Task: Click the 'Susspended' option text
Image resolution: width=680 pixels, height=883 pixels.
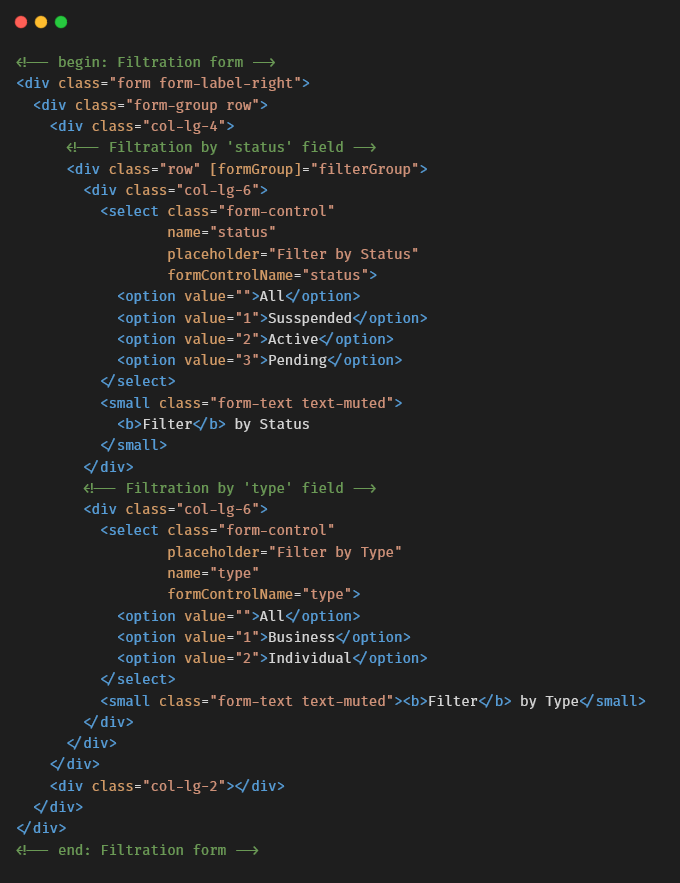Action: tap(310, 318)
